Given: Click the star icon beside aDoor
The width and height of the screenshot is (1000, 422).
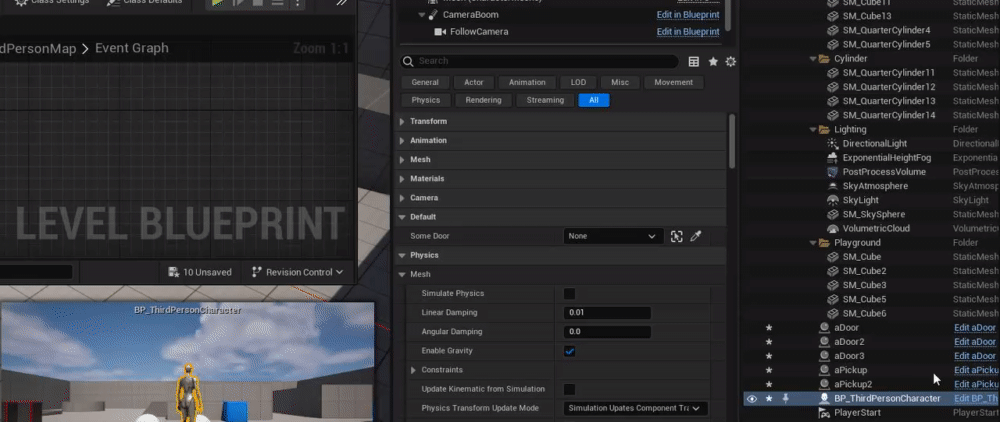Looking at the screenshot, I should pyautogui.click(x=769, y=327).
